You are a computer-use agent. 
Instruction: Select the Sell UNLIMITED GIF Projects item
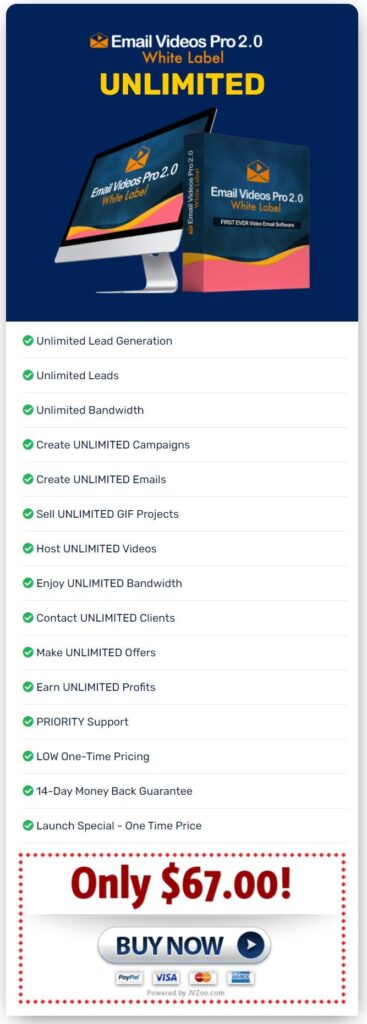coord(184,514)
